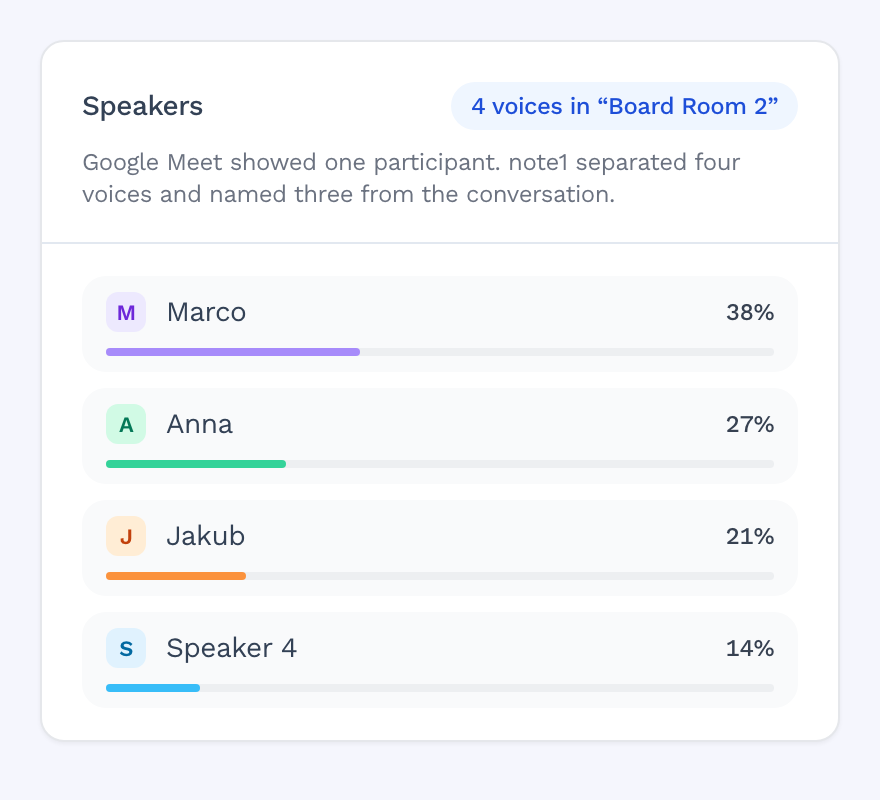Click Marco's purple talk-time bar
The width and height of the screenshot is (880, 800).
coord(233,352)
